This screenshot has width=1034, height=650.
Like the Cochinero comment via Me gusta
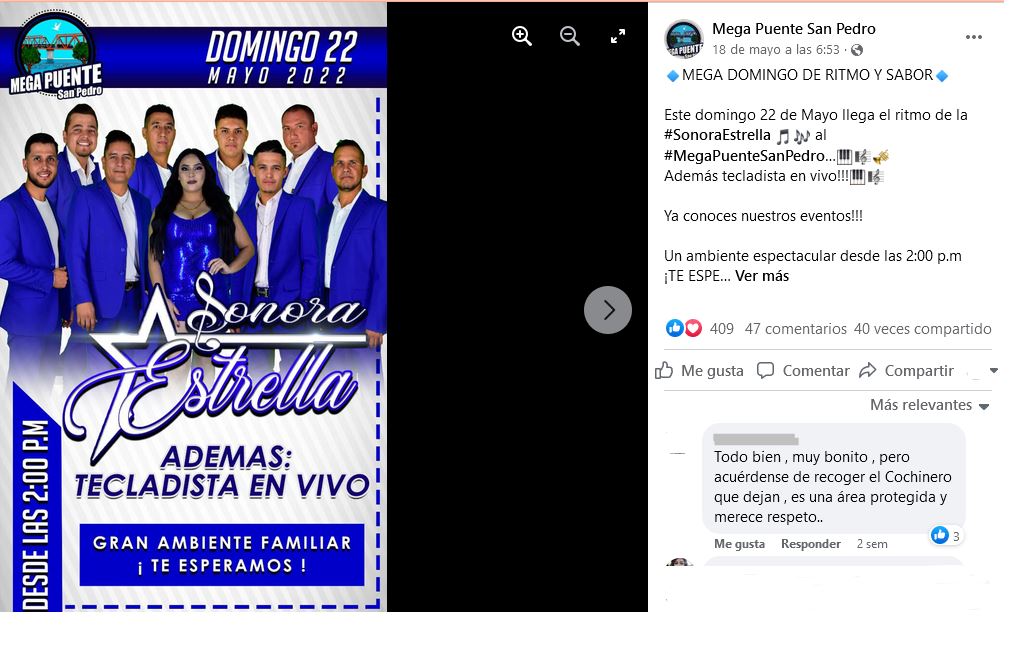pos(739,544)
